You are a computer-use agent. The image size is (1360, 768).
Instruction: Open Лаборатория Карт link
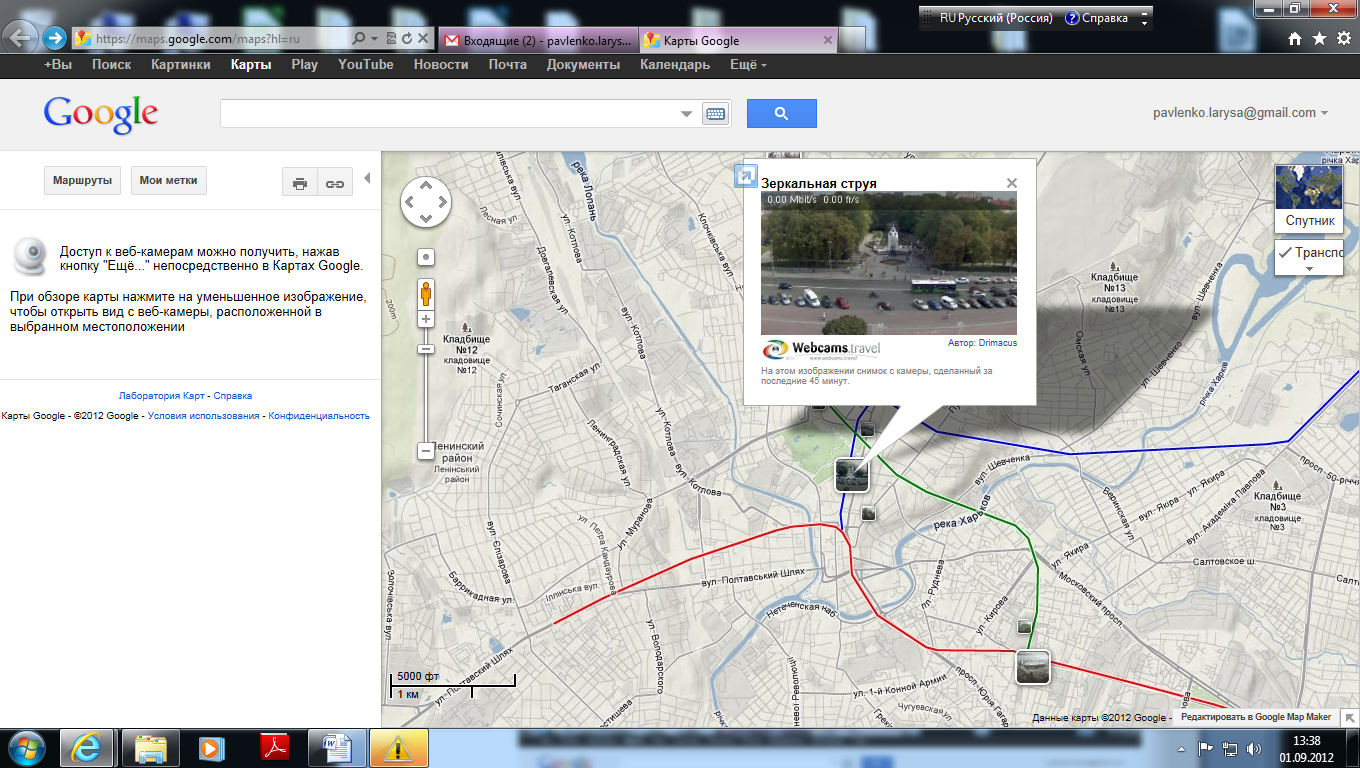163,396
